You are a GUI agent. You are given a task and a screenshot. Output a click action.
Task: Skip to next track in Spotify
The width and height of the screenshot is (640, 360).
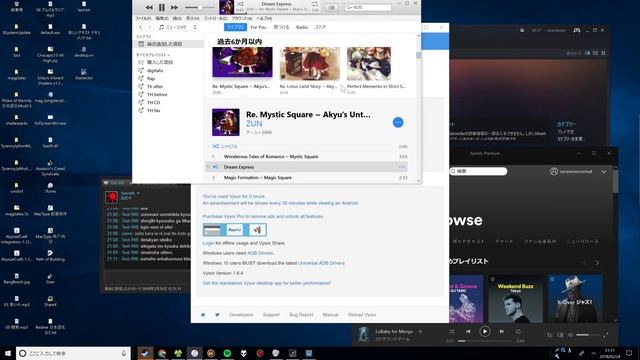(502, 331)
